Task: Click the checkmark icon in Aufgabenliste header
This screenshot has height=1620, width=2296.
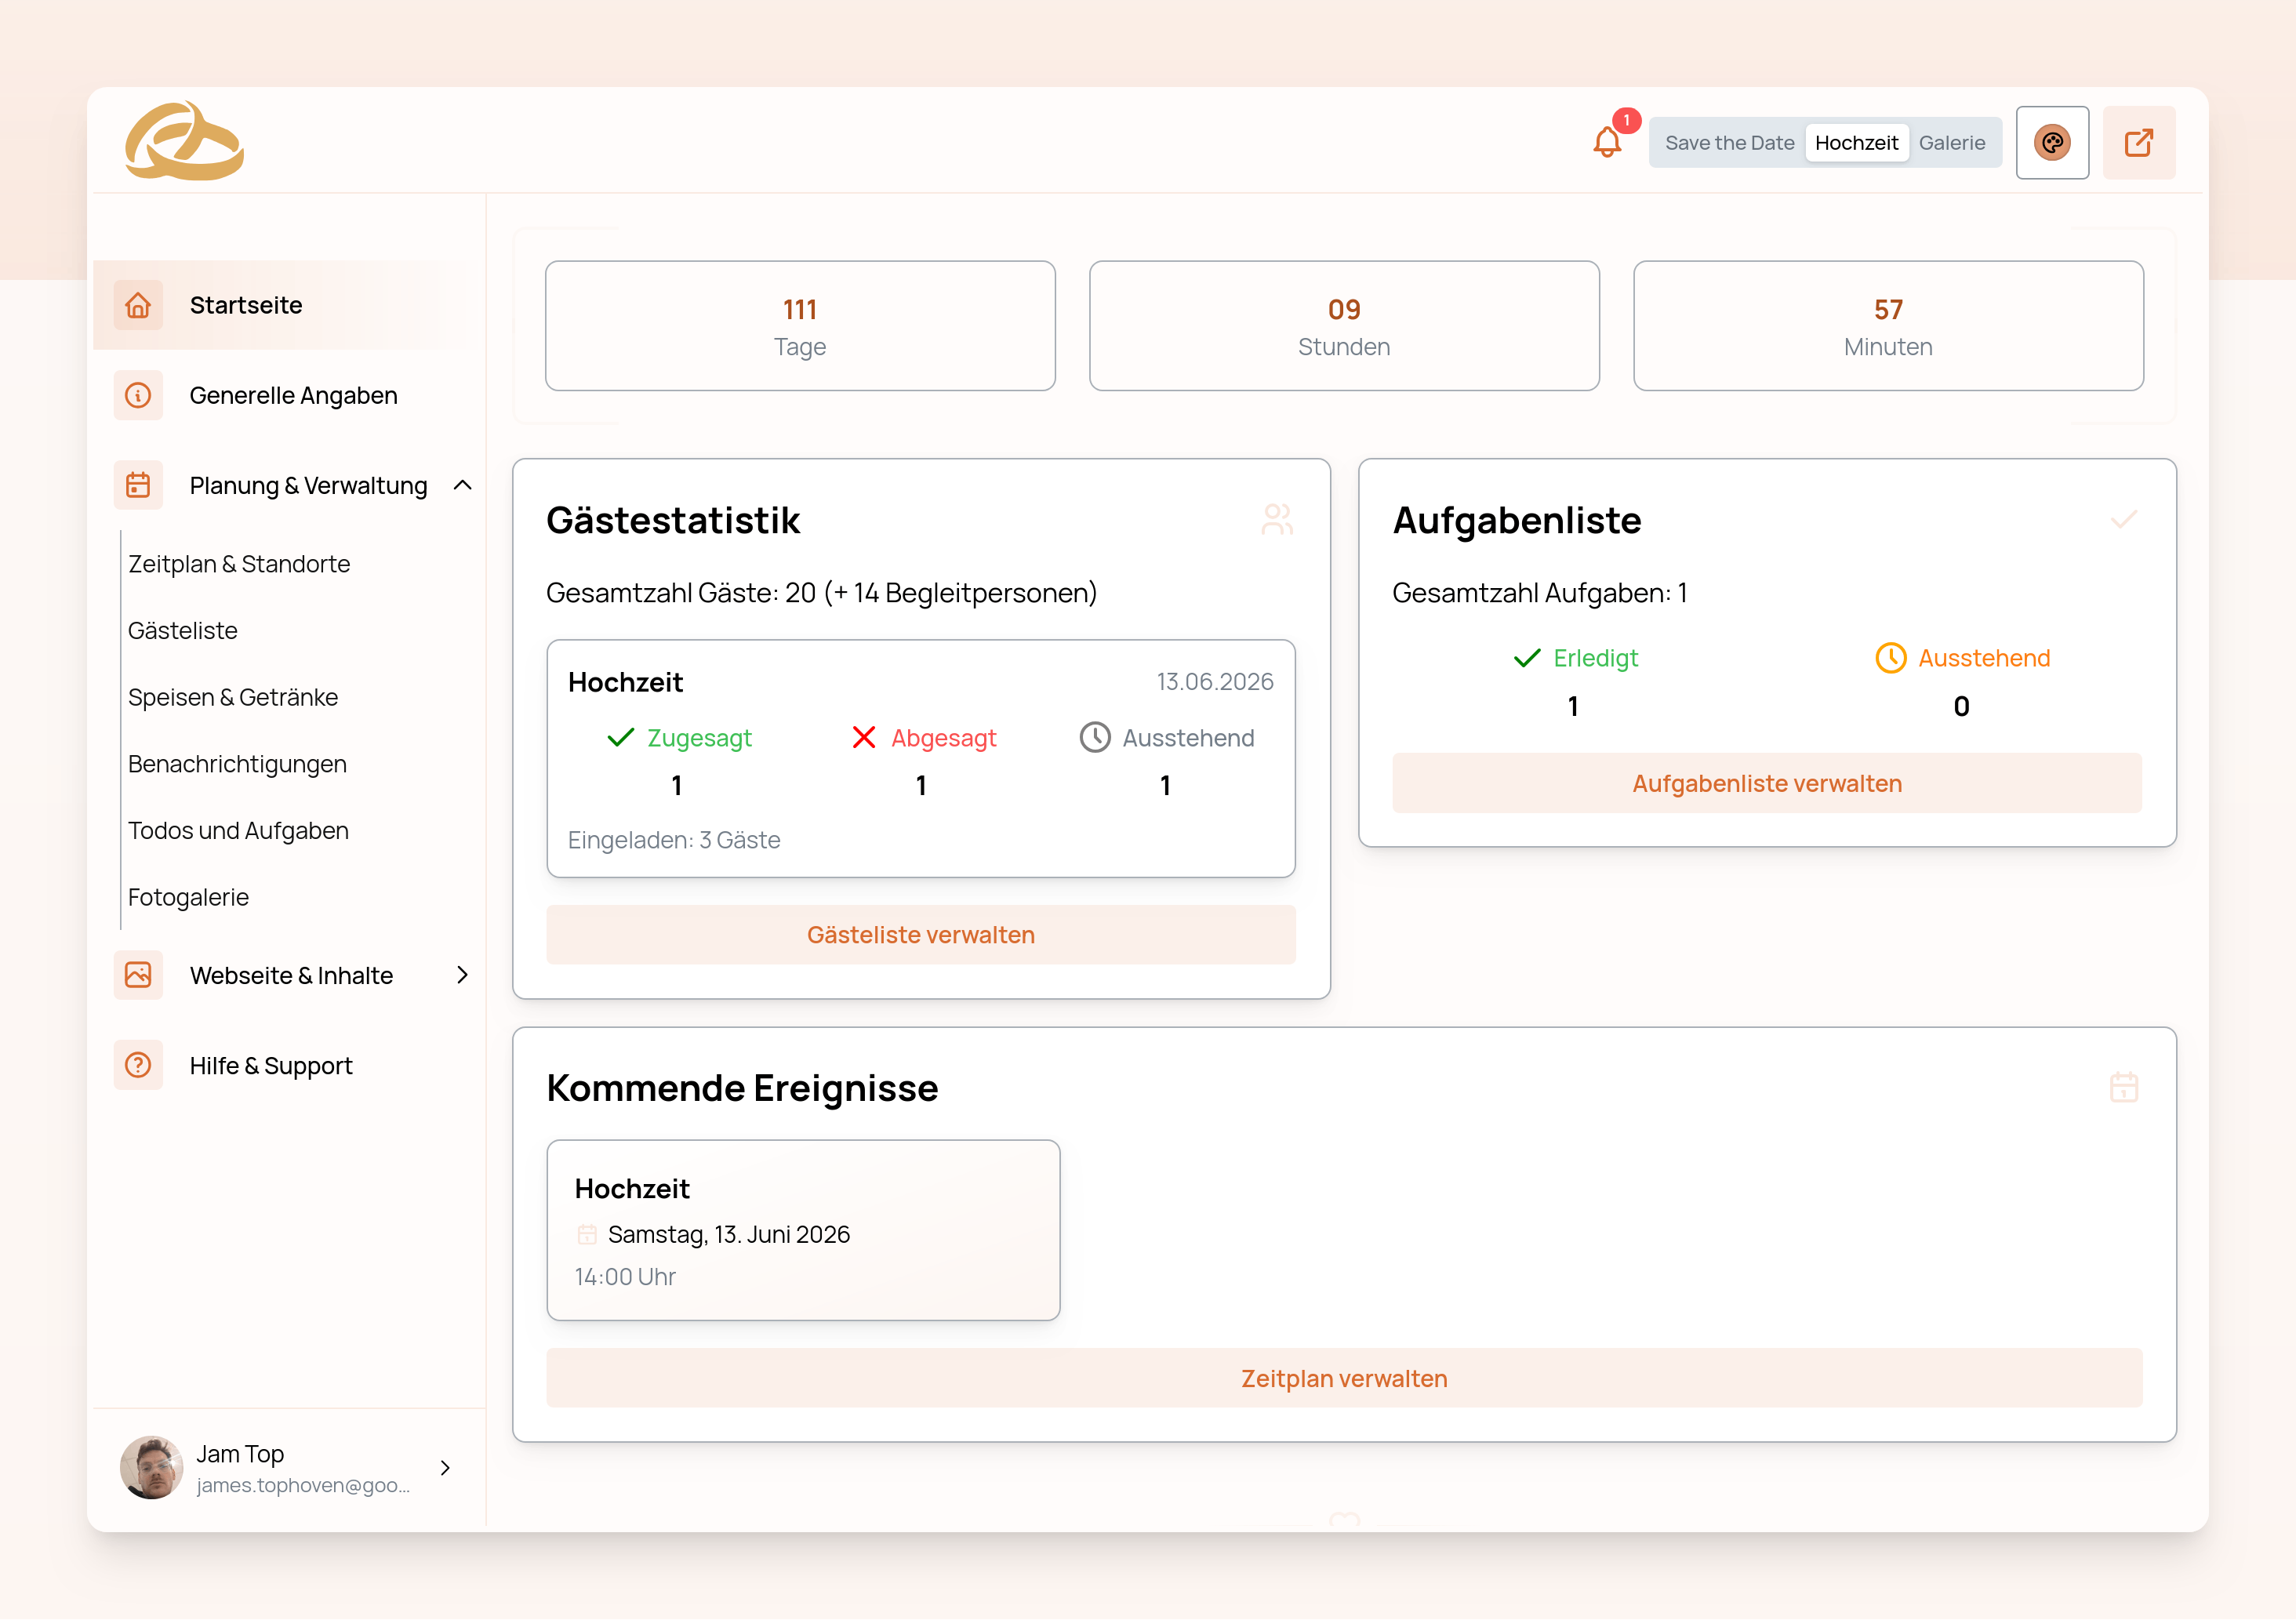Action: pos(2125,519)
